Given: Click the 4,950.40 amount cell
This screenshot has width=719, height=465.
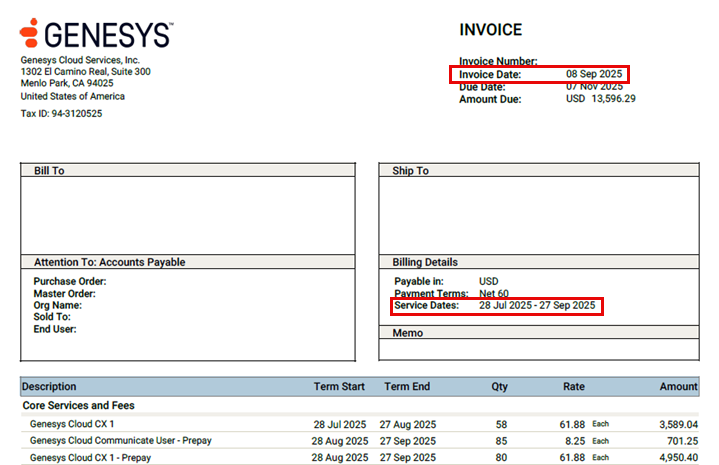Looking at the screenshot, I should pos(672,457).
